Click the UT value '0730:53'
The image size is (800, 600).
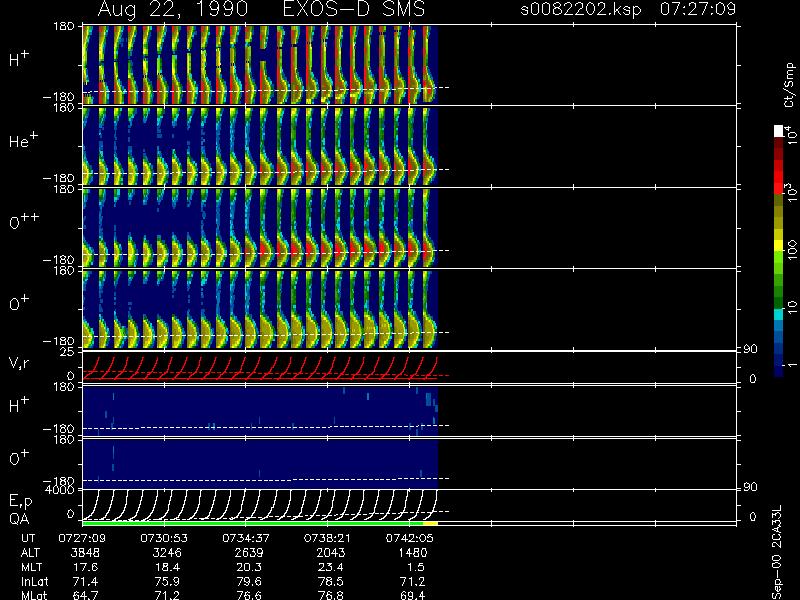tap(164, 538)
